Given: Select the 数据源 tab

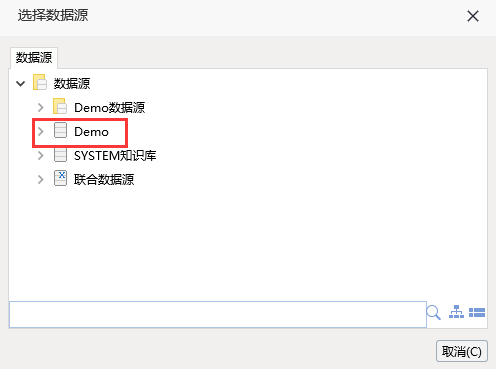Looking at the screenshot, I should (x=34, y=58).
